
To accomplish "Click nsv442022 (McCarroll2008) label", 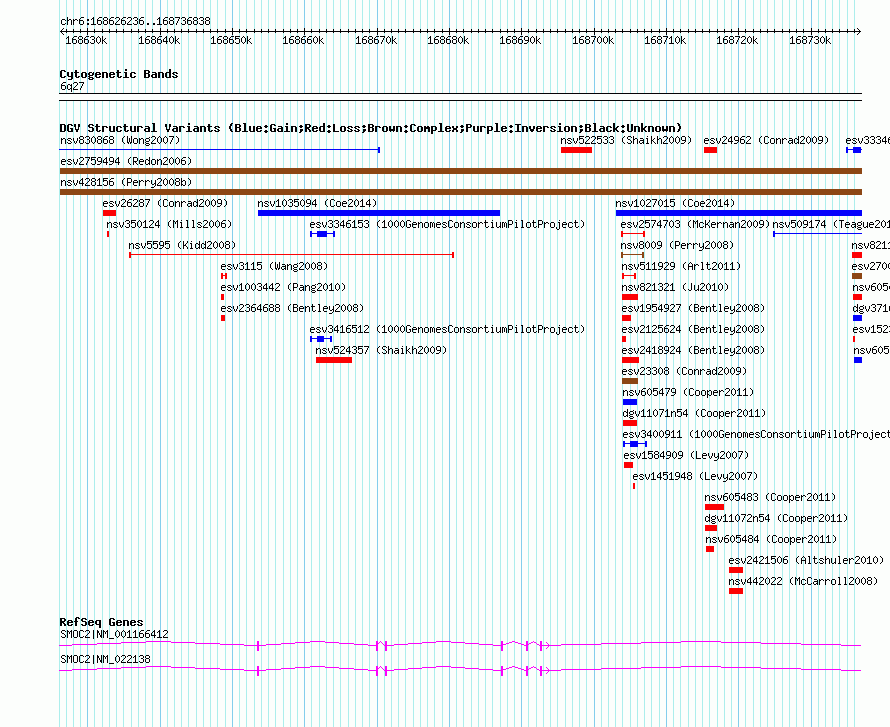I will [803, 581].
